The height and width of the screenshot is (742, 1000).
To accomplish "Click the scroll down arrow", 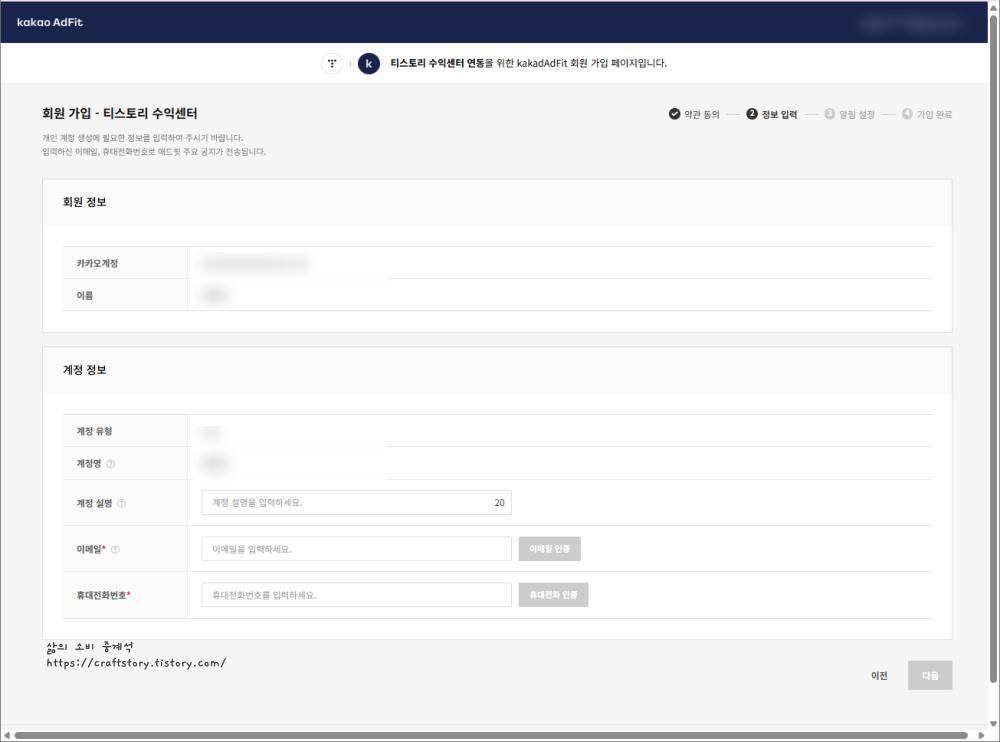I will coord(993,724).
